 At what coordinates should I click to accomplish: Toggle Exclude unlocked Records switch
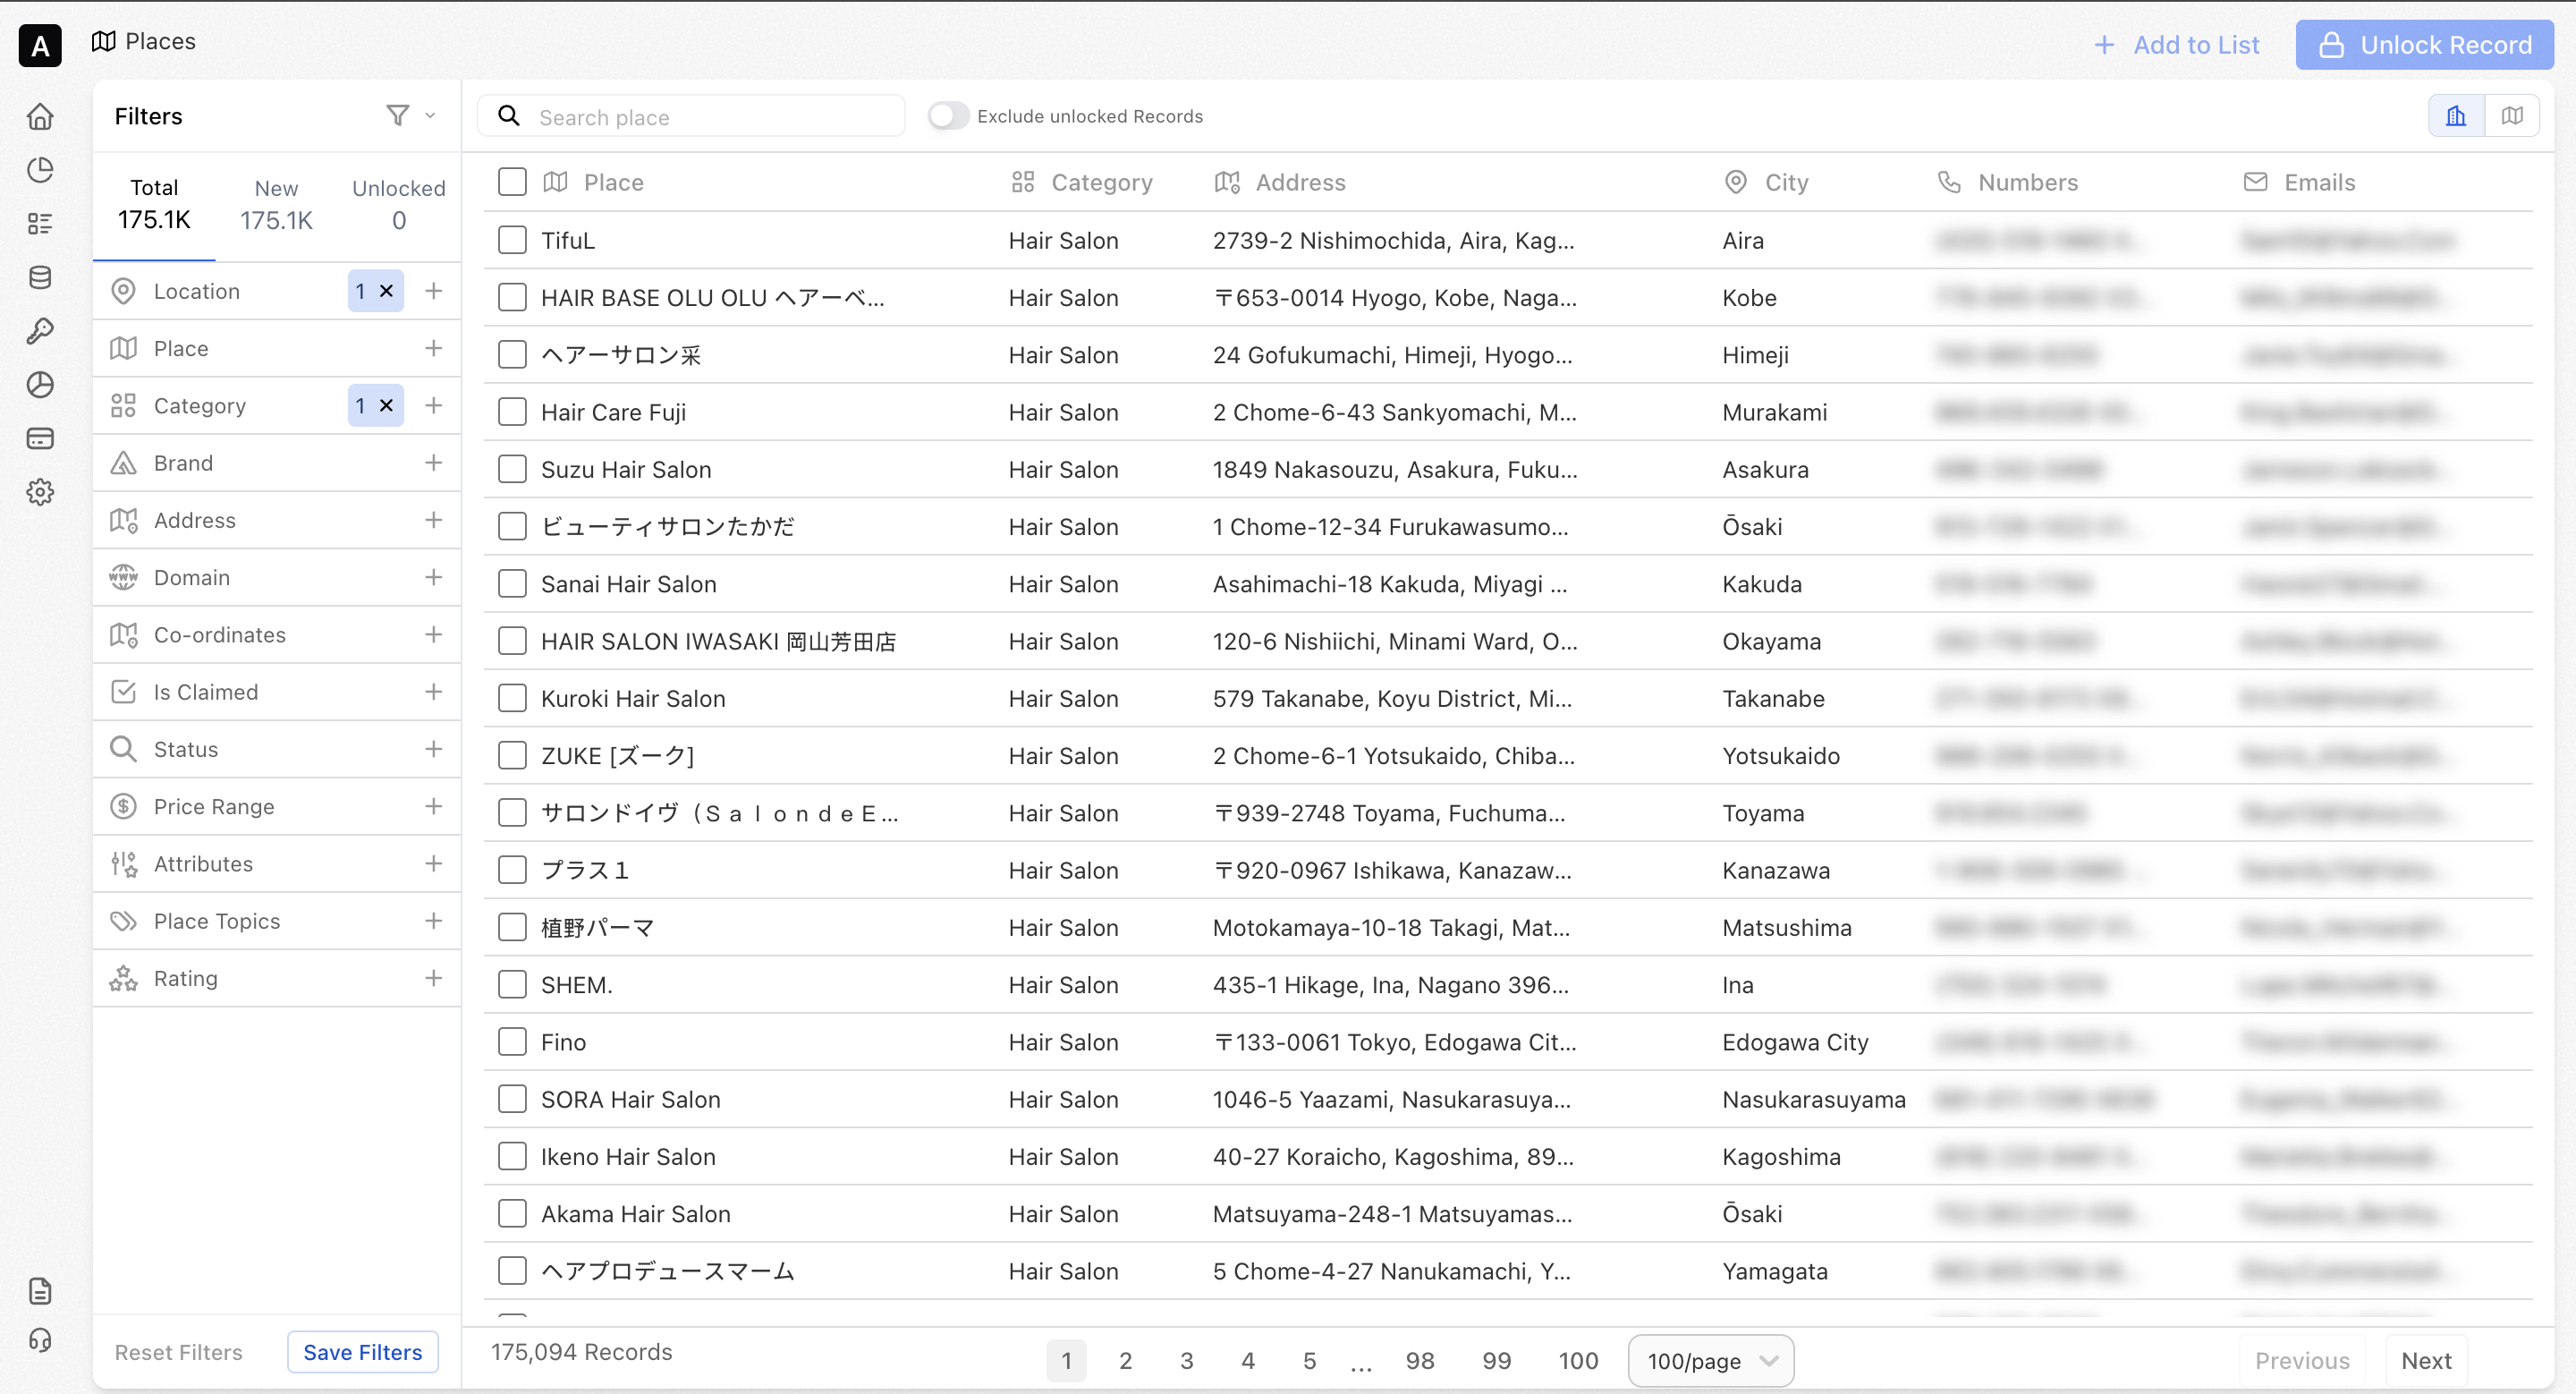tap(947, 116)
